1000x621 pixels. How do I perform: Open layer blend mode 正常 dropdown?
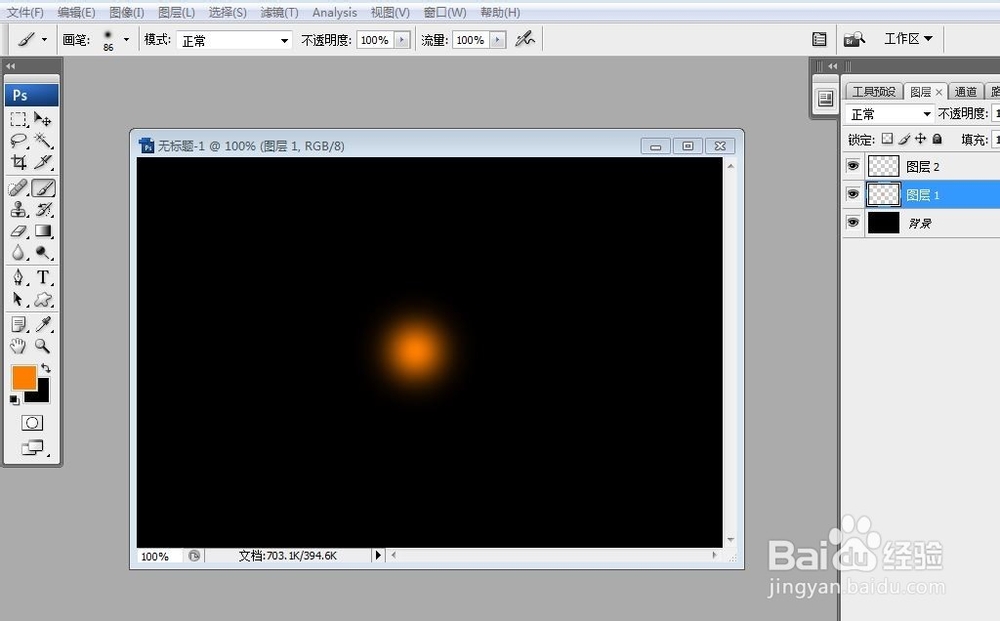point(890,114)
